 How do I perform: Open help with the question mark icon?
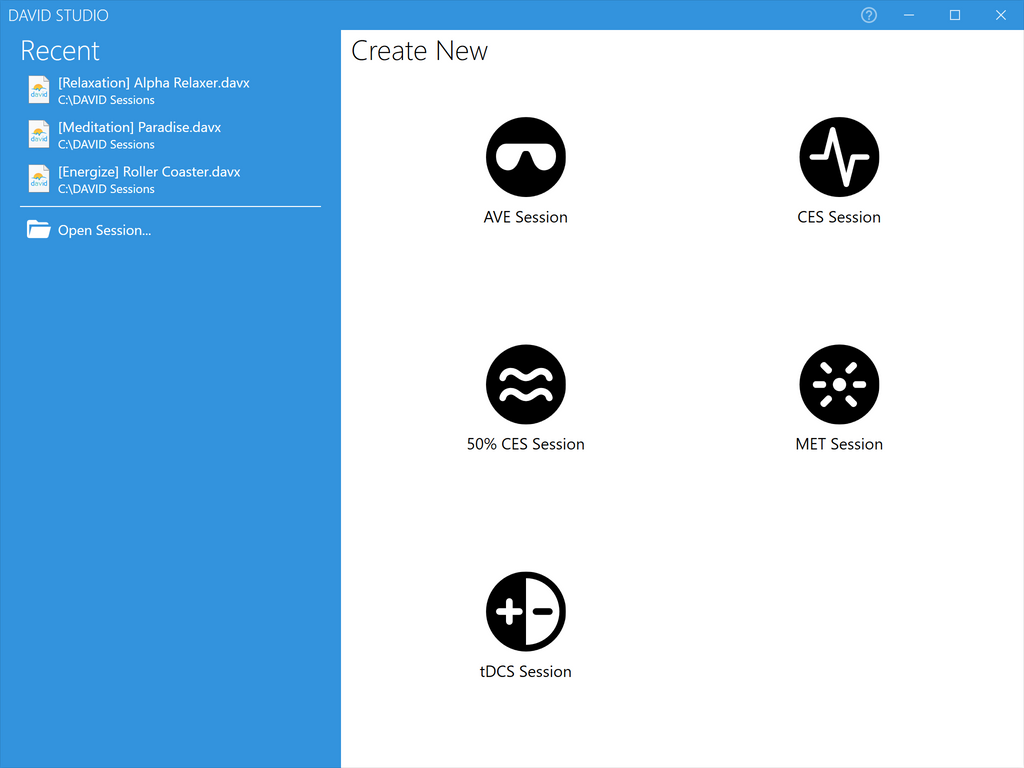click(x=868, y=15)
